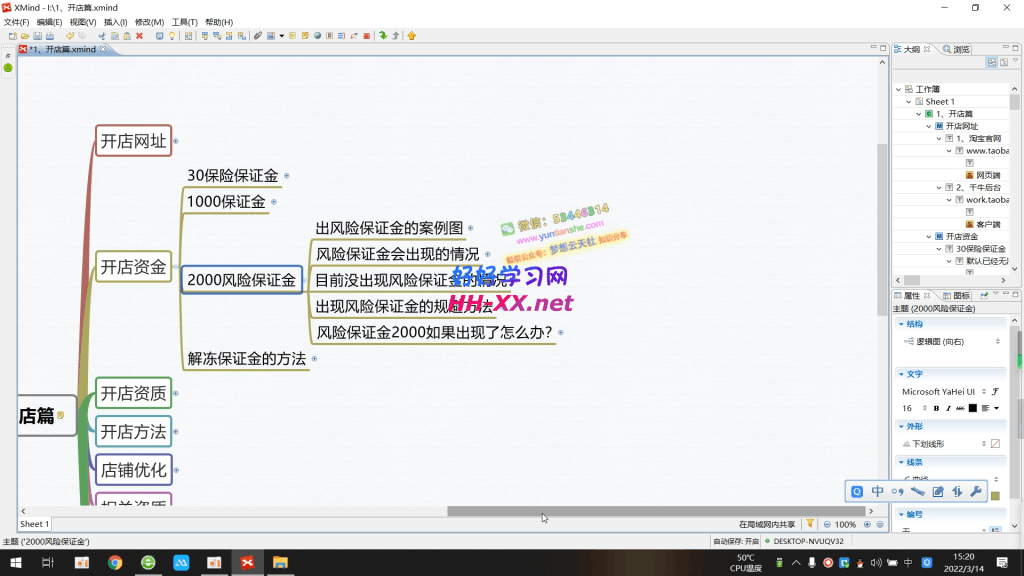
Task: Open the 修改(M) menu
Action: click(x=149, y=22)
